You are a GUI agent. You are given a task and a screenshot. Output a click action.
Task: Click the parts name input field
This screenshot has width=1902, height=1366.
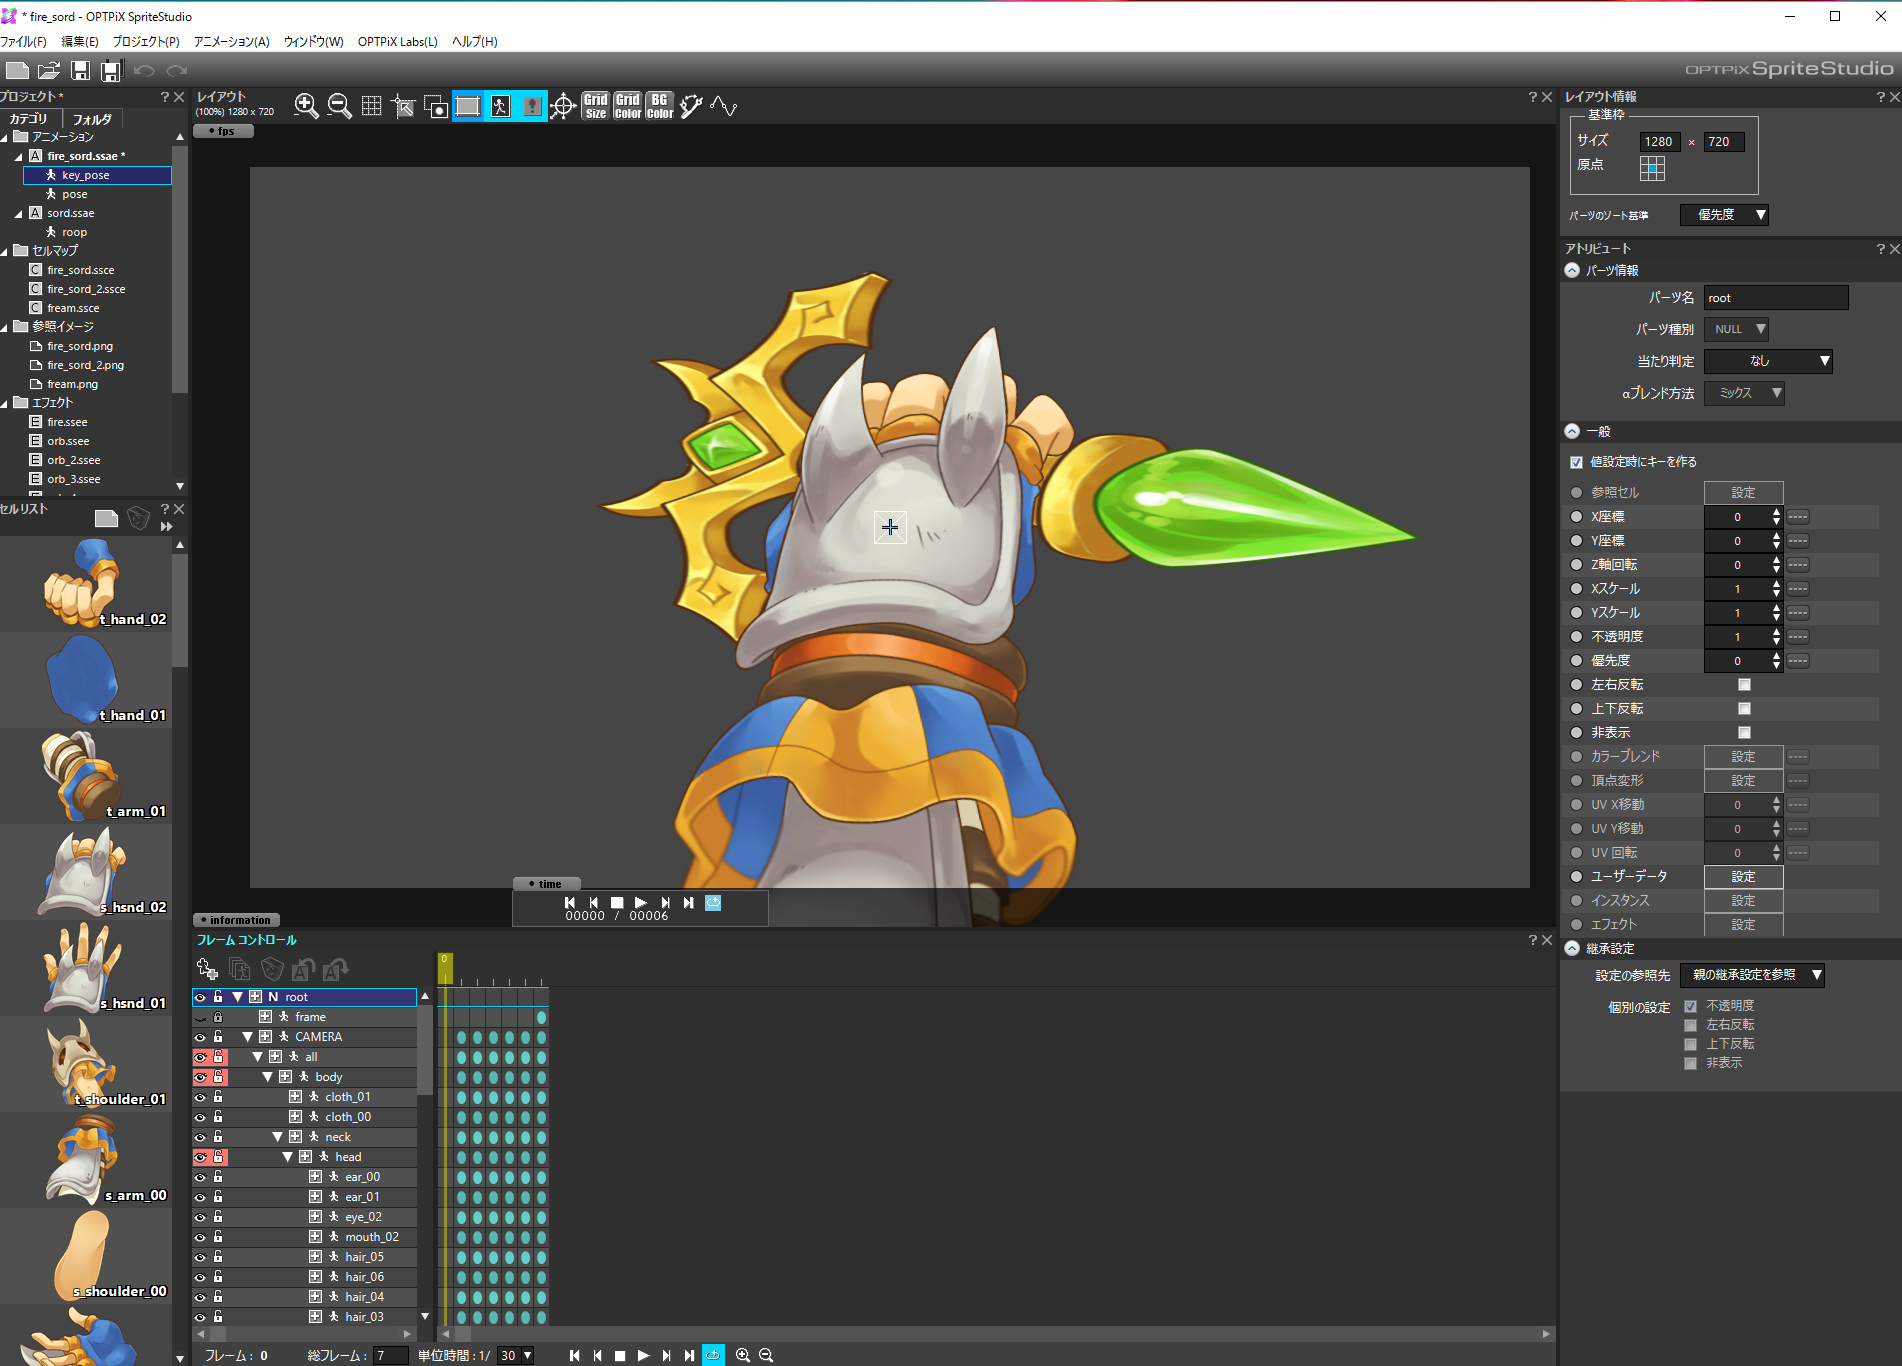[1776, 298]
